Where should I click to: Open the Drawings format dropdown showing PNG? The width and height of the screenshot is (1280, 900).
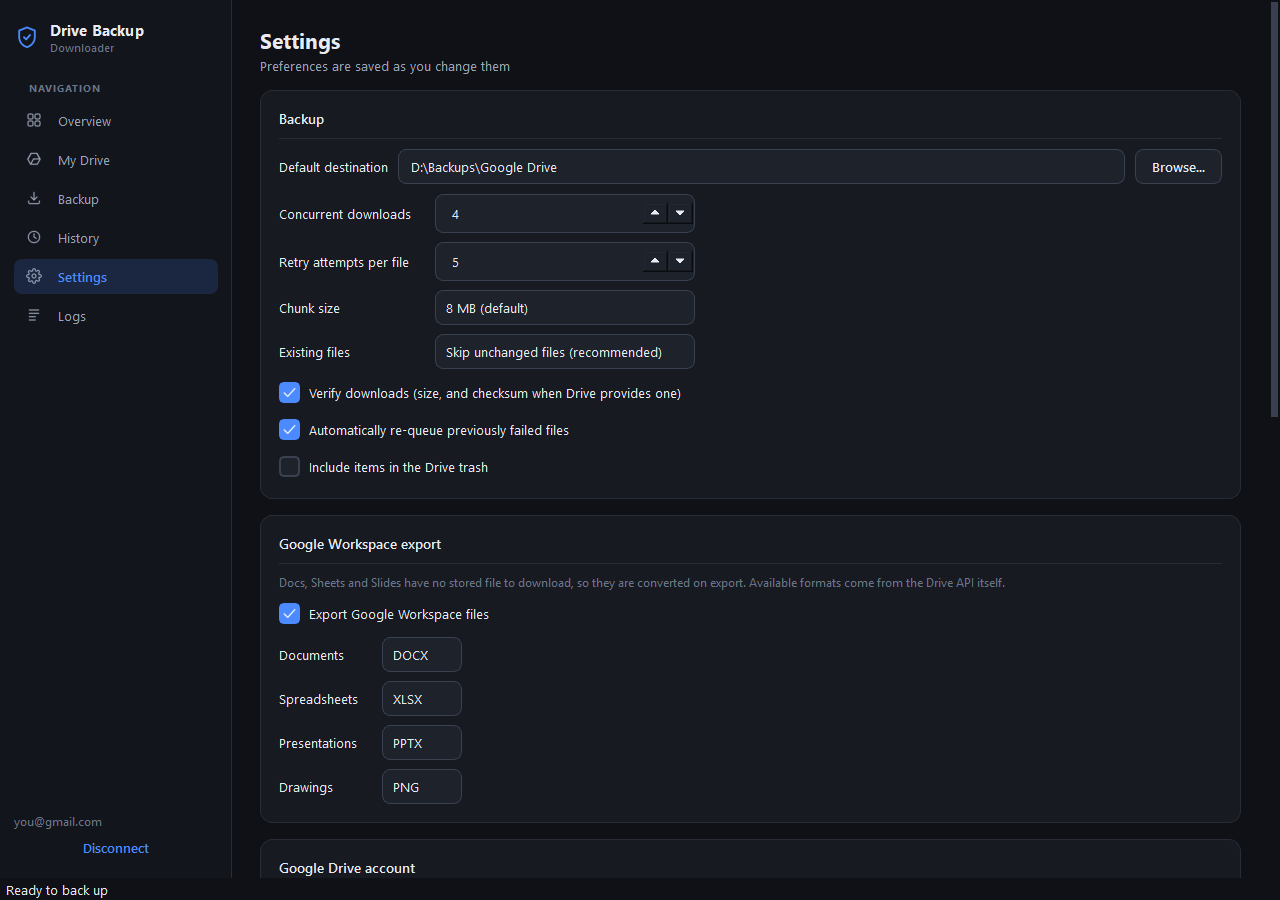tap(422, 787)
